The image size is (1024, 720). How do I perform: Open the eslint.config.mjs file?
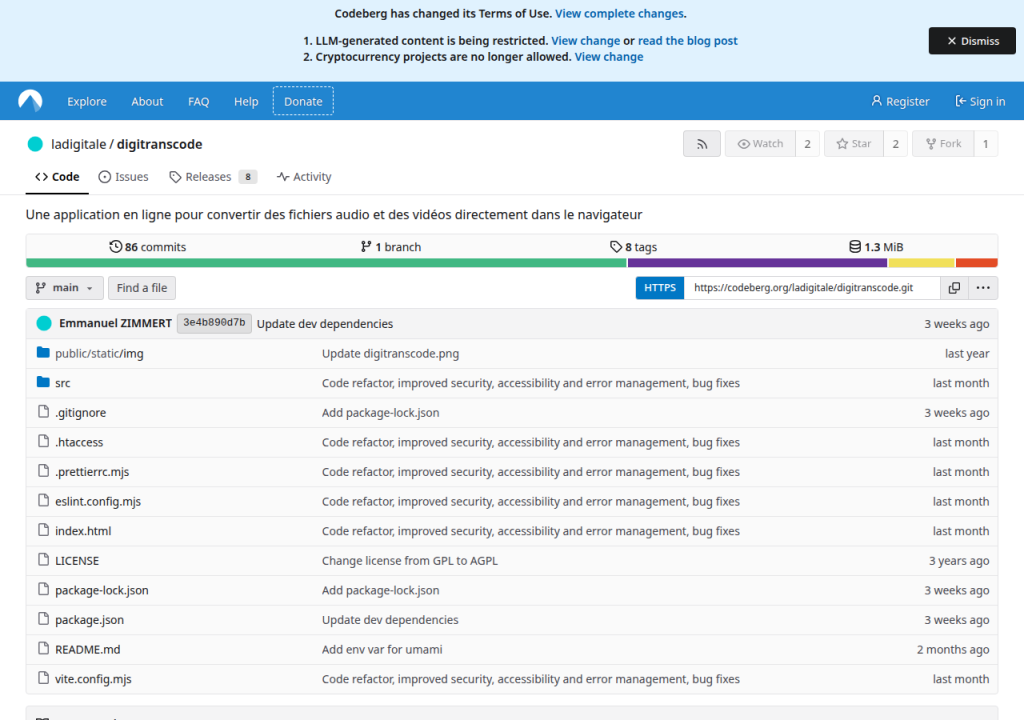tap(98, 501)
